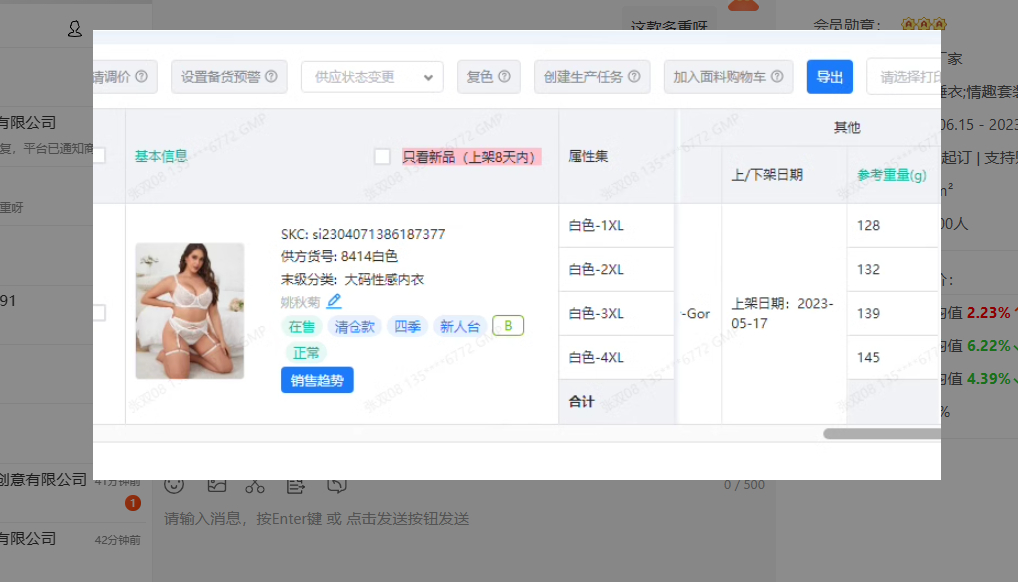Click the weight value 145
Viewport: 1018px width, 582px height.
[x=869, y=358]
